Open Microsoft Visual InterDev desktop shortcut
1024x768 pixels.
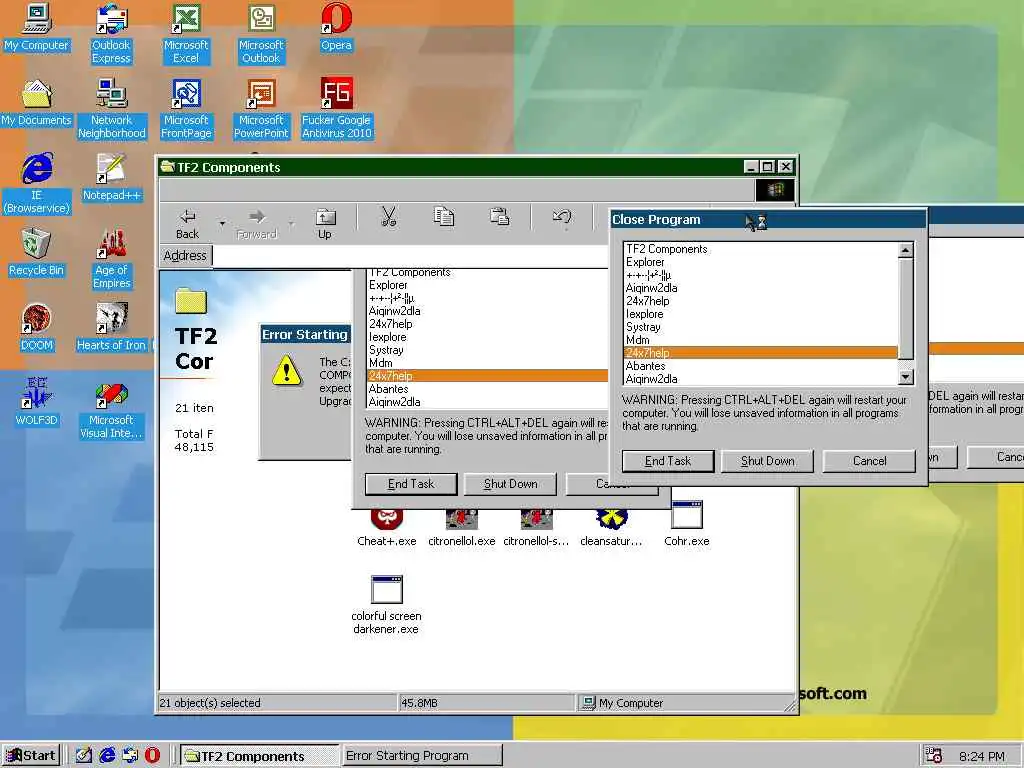(111, 409)
